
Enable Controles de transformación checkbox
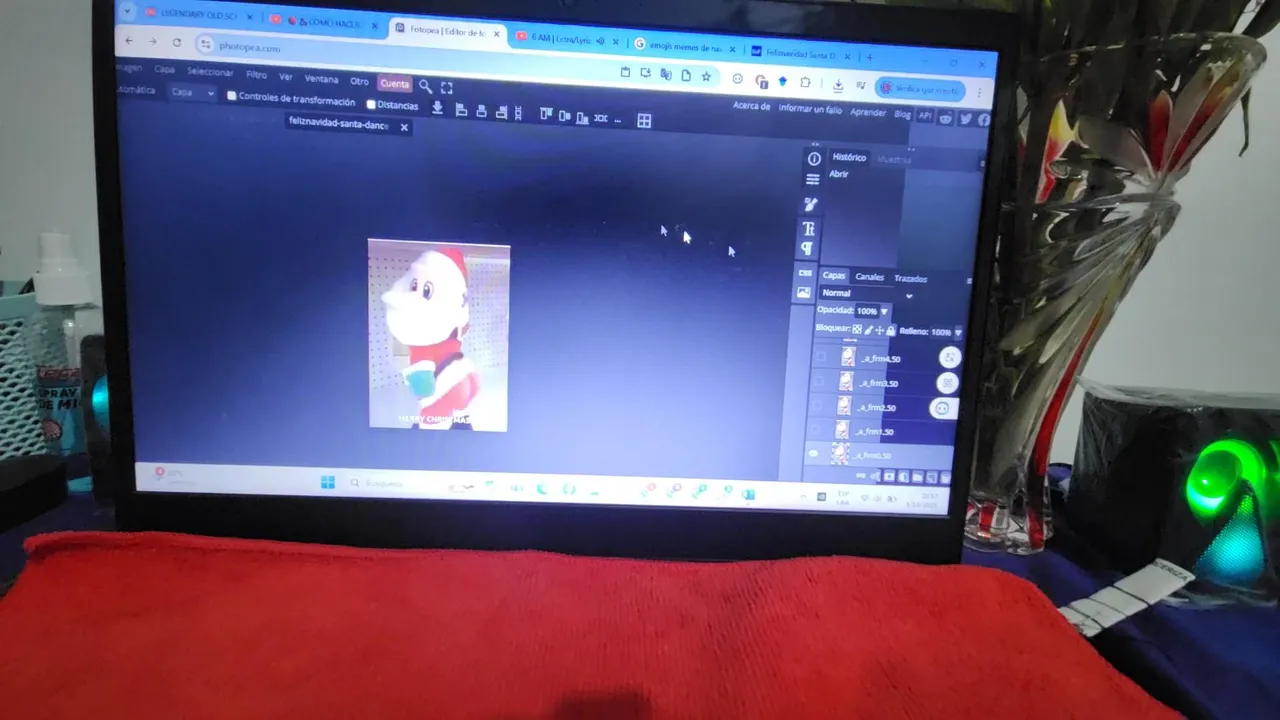click(x=231, y=96)
